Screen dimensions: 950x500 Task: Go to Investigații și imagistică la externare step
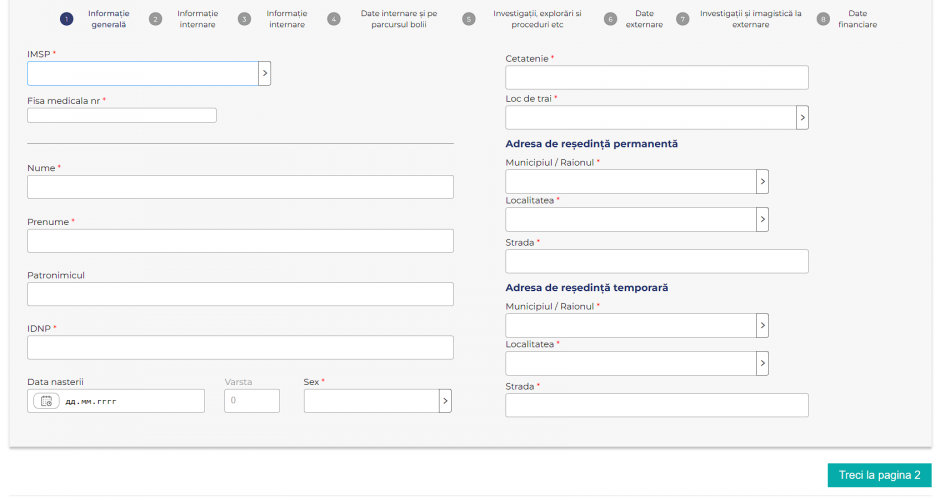(751, 19)
